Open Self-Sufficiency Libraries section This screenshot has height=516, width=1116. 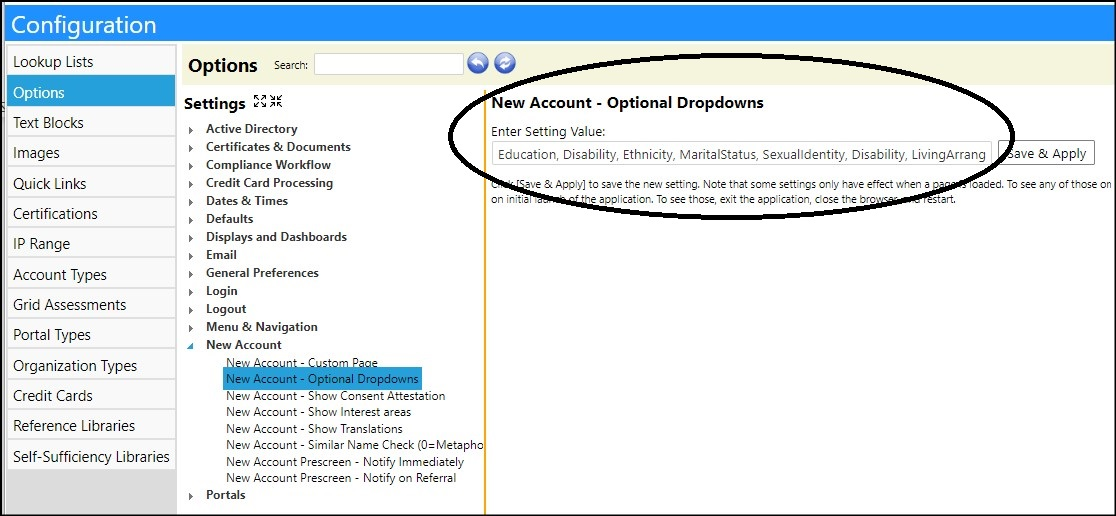click(91, 456)
